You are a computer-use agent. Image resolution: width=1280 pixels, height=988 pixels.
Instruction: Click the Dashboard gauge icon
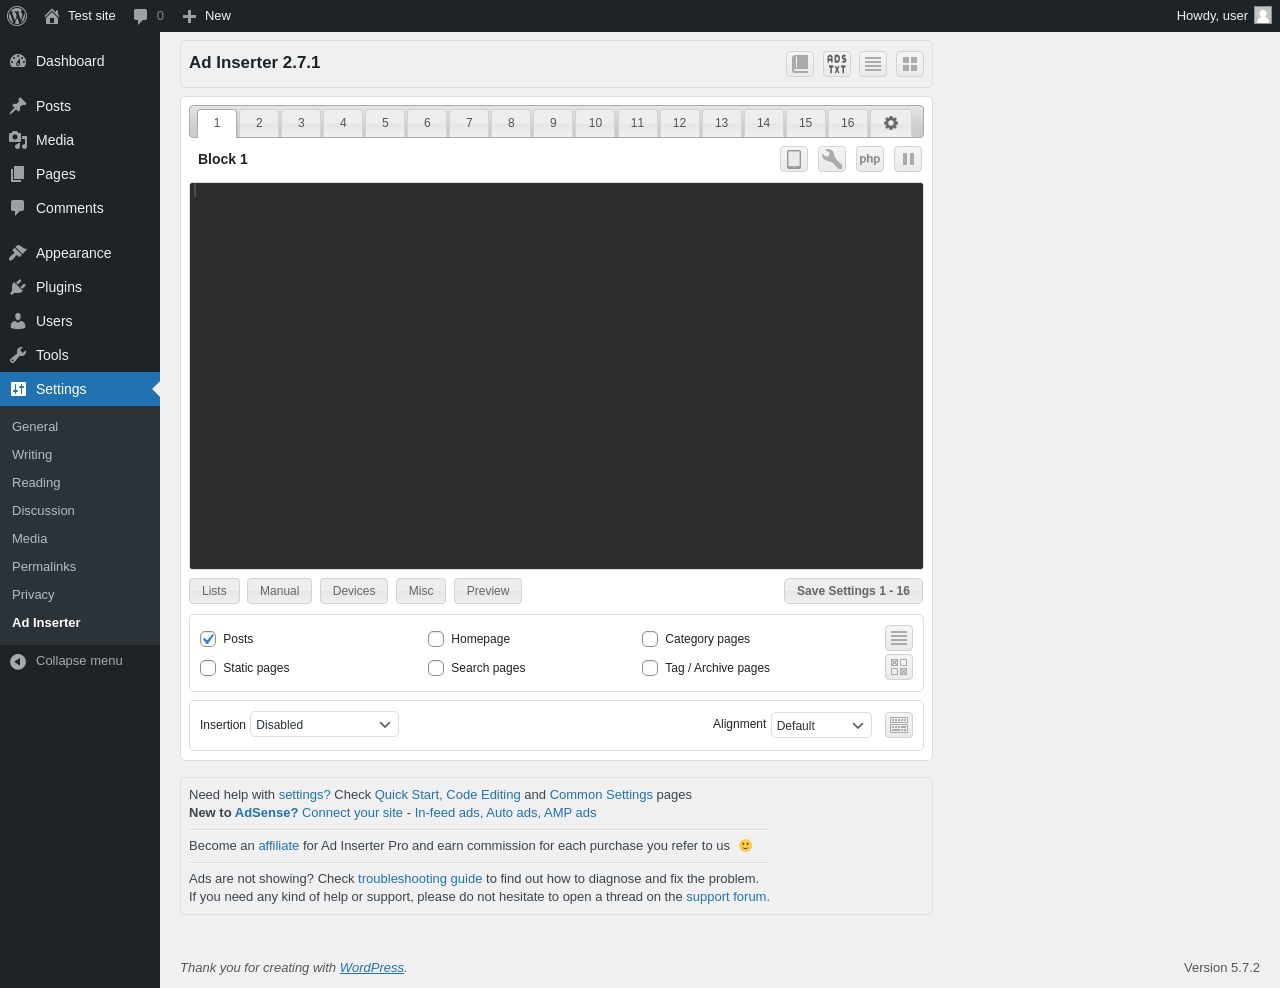(18, 61)
